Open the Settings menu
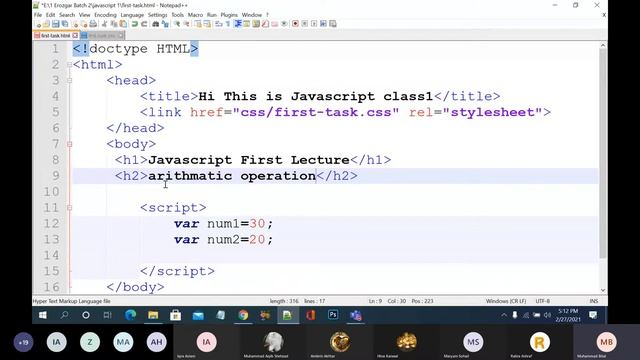 (x=158, y=15)
